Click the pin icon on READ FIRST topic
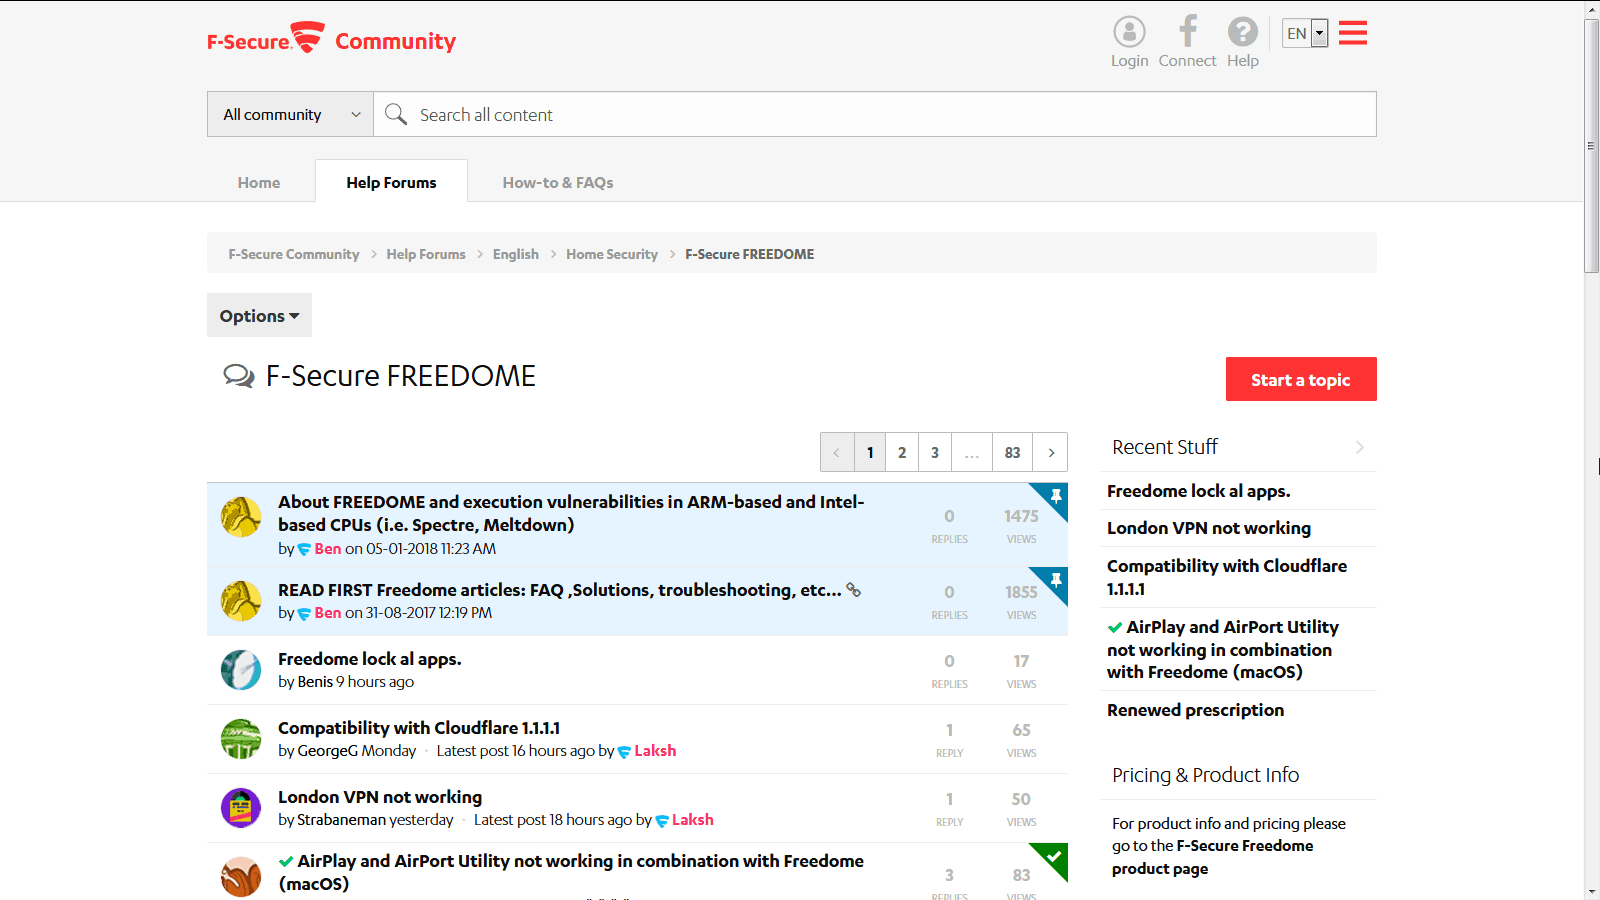 tap(1056, 580)
